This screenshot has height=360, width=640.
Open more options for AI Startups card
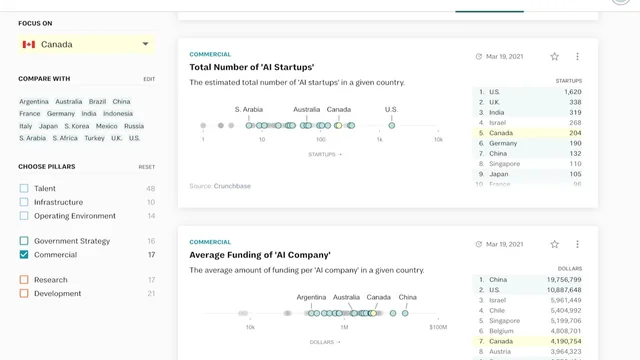577,56
